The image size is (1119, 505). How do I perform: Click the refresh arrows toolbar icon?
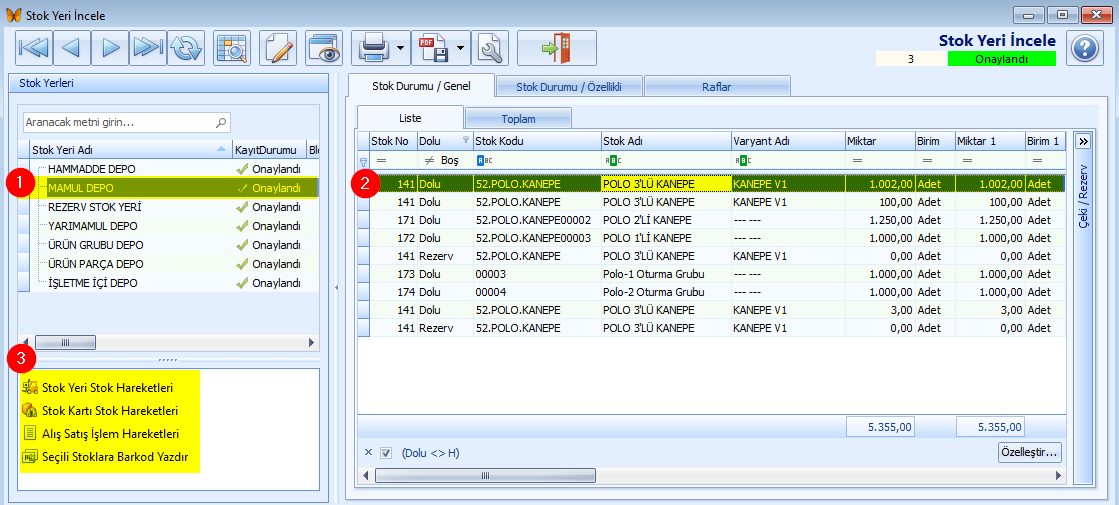186,49
